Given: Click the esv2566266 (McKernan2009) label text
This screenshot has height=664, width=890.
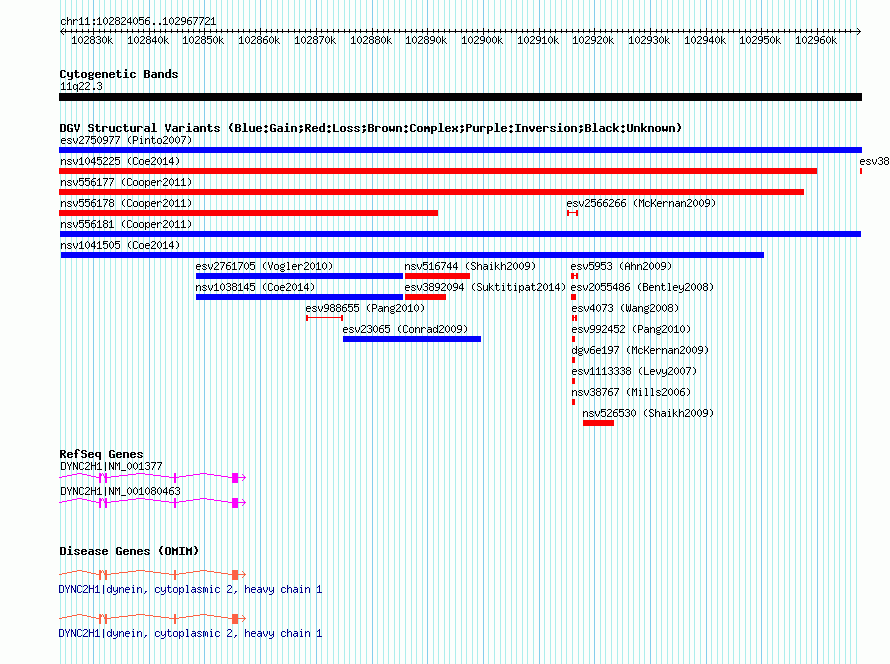Looking at the screenshot, I should coord(641,203).
